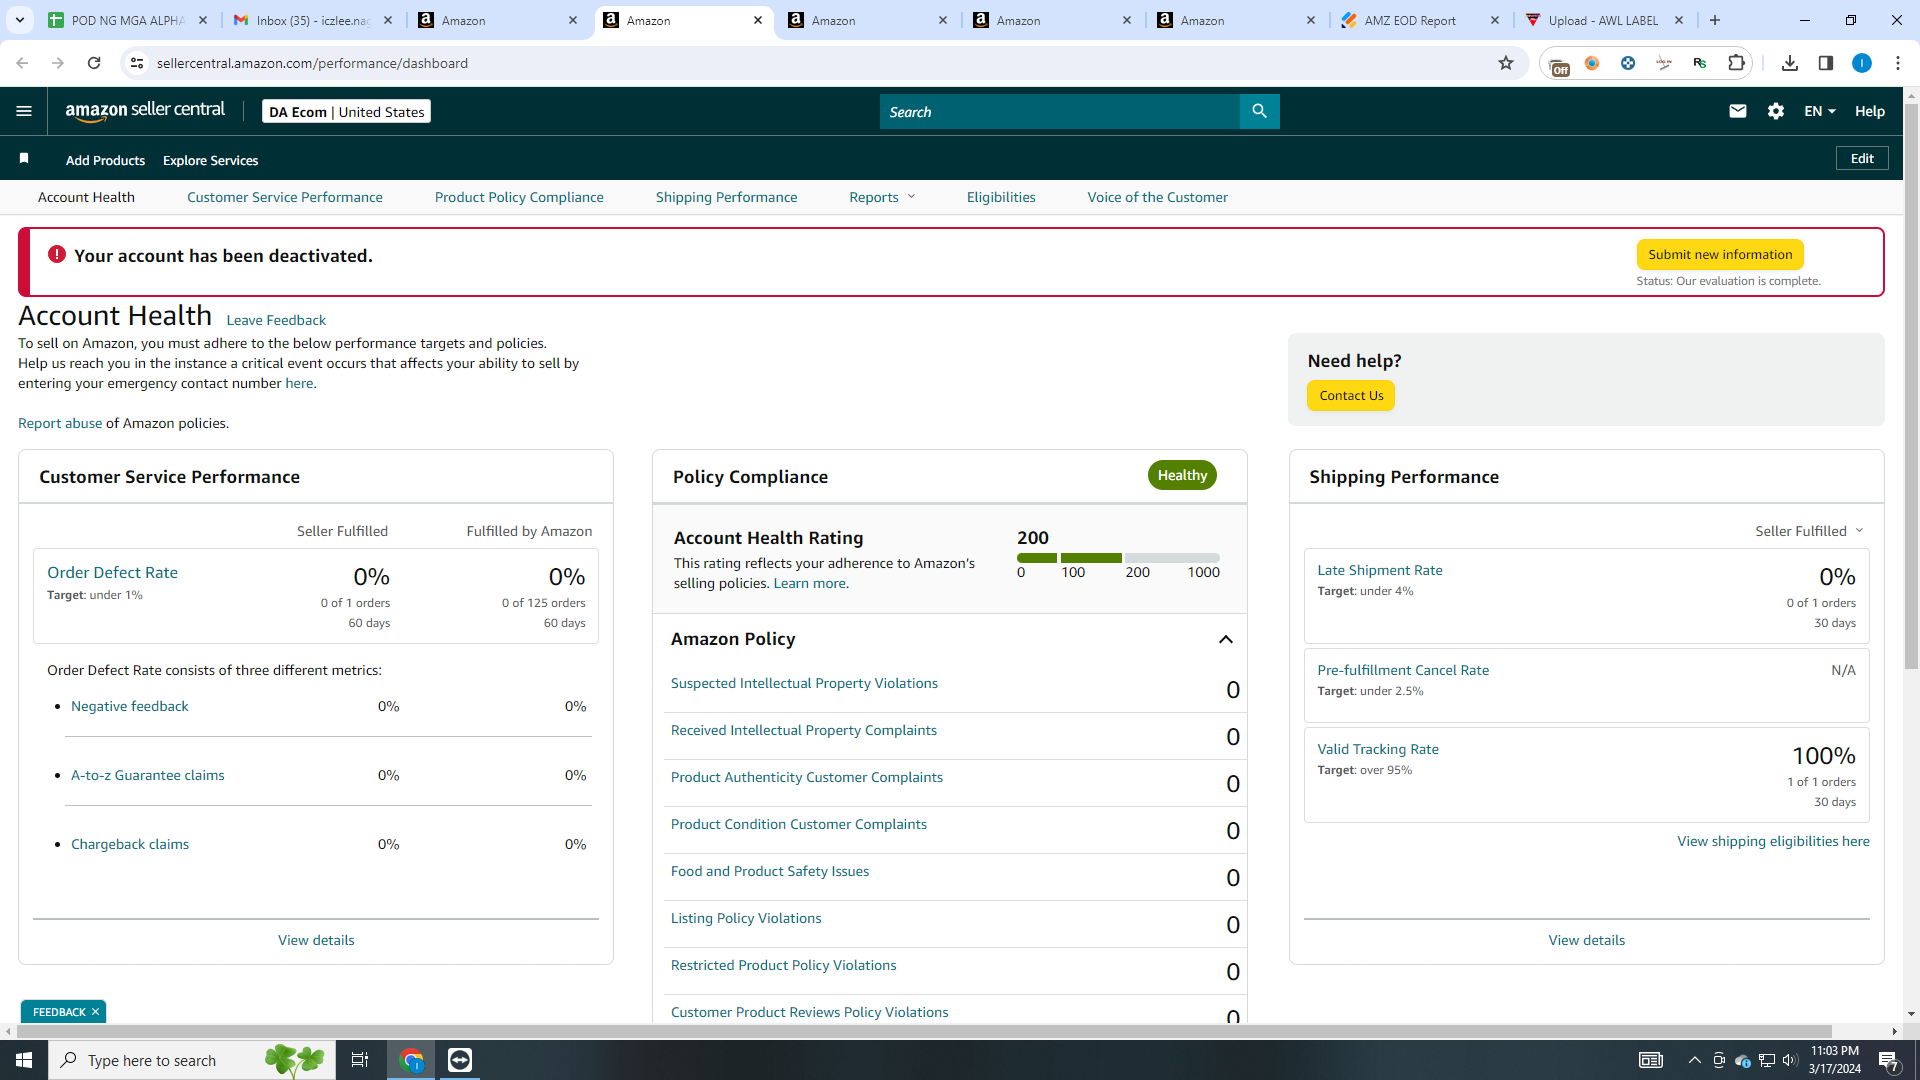The image size is (1920, 1080).
Task: Open A-to-z Guarantee claims link
Action: (148, 775)
